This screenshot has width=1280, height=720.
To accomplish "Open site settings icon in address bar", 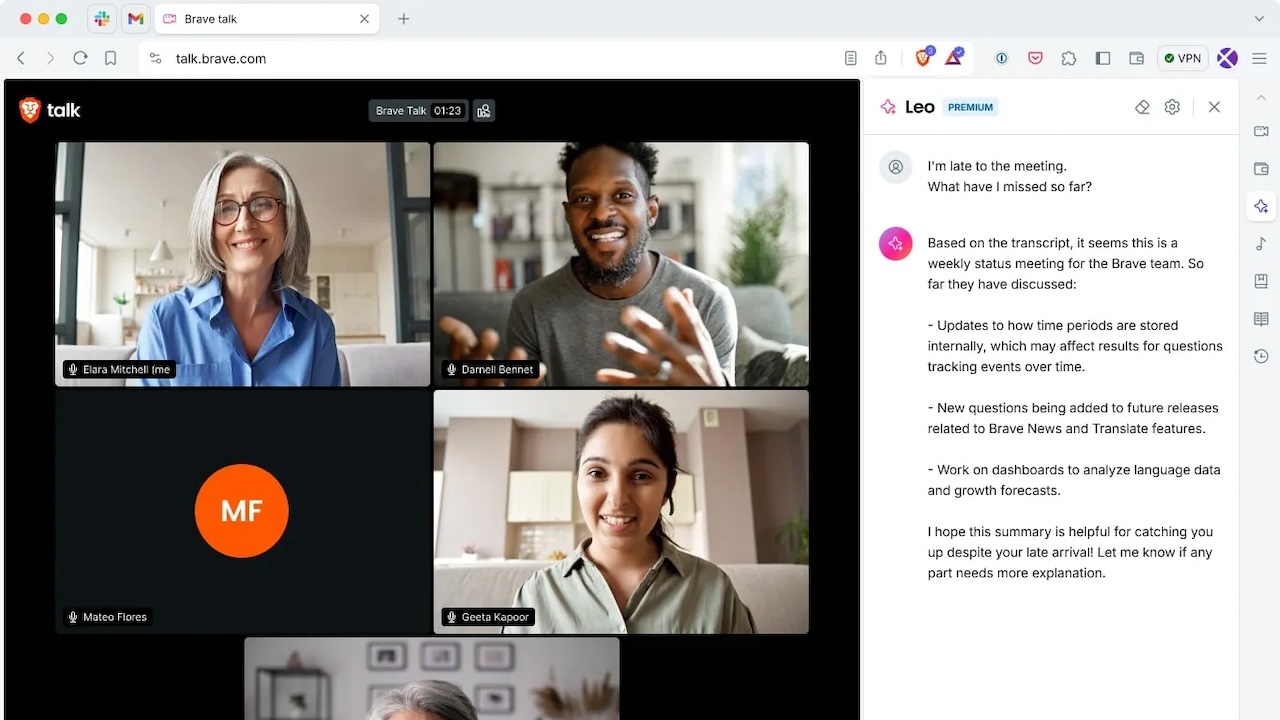I will (155, 59).
